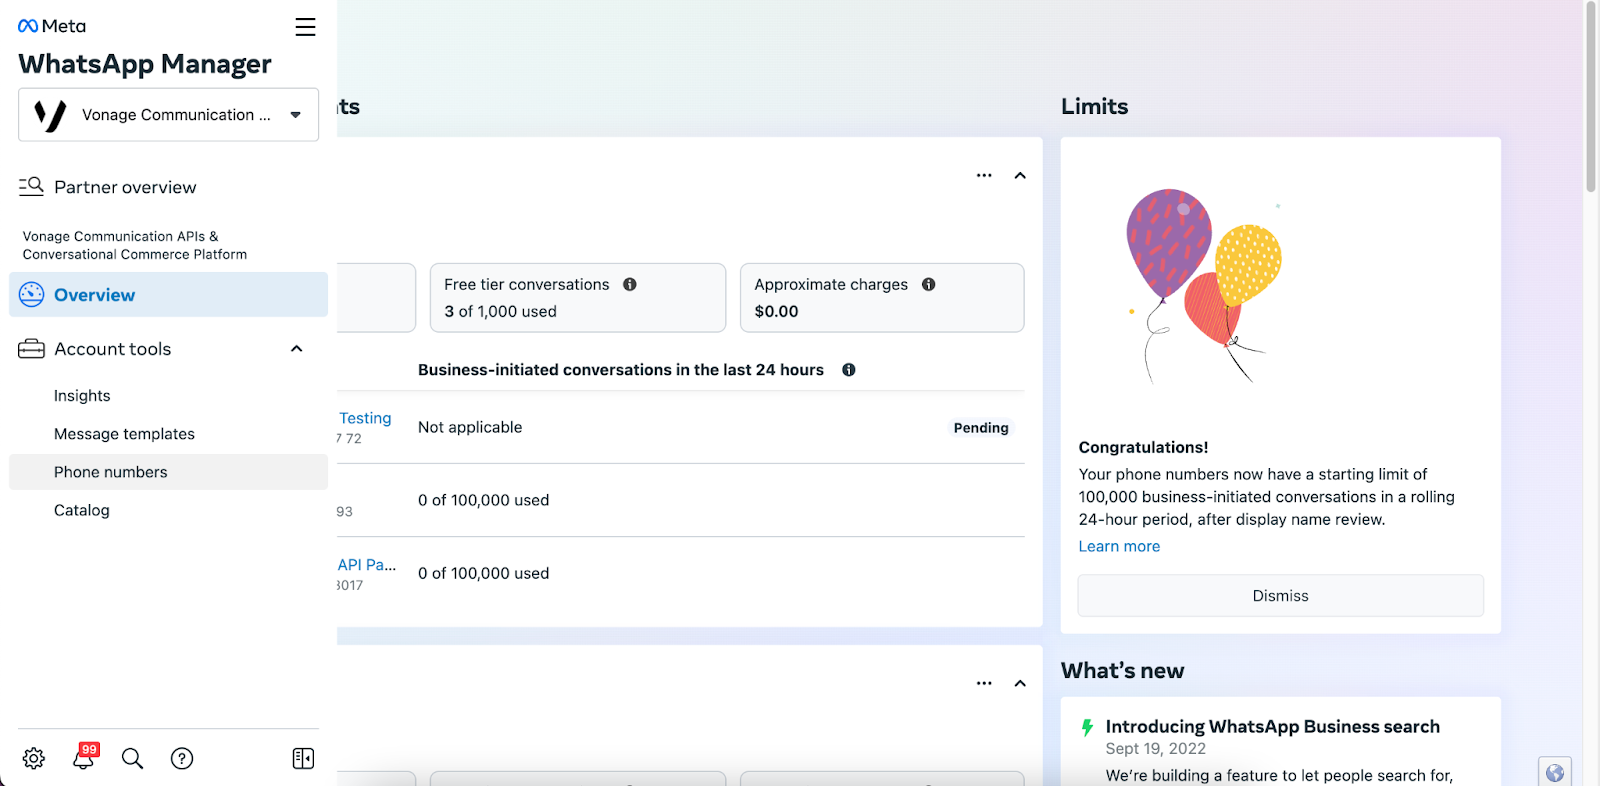Collapse the second account card chevron
The width and height of the screenshot is (1600, 786).
pos(1020,683)
